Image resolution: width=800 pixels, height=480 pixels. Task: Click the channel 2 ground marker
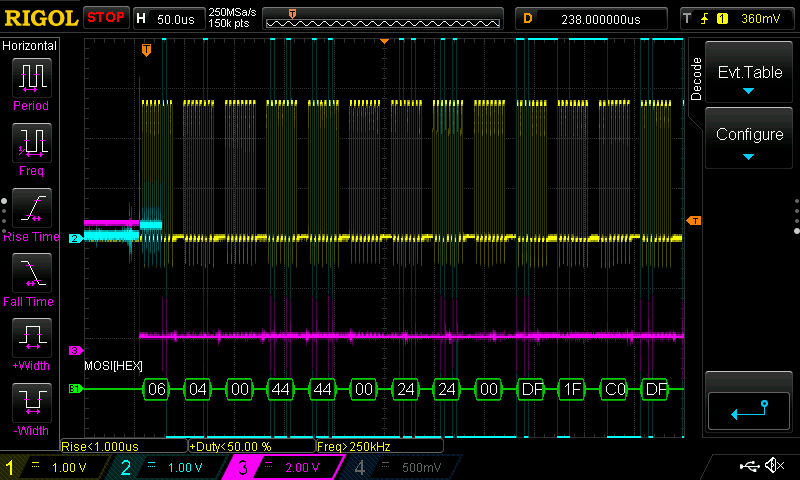[76, 238]
